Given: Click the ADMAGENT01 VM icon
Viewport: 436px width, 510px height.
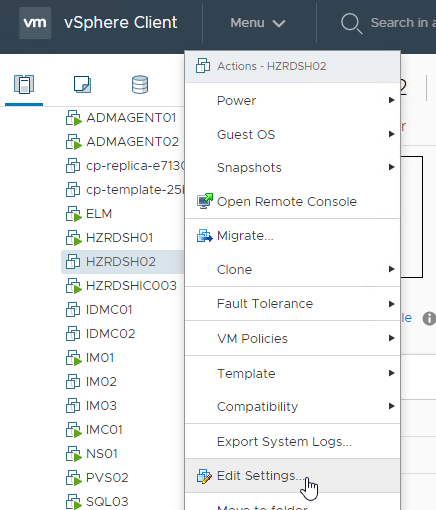Looking at the screenshot, I should [73, 118].
